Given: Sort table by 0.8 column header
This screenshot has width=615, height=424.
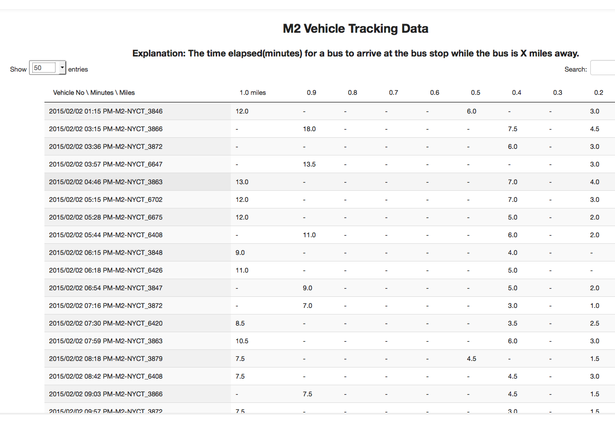Looking at the screenshot, I should (x=352, y=93).
